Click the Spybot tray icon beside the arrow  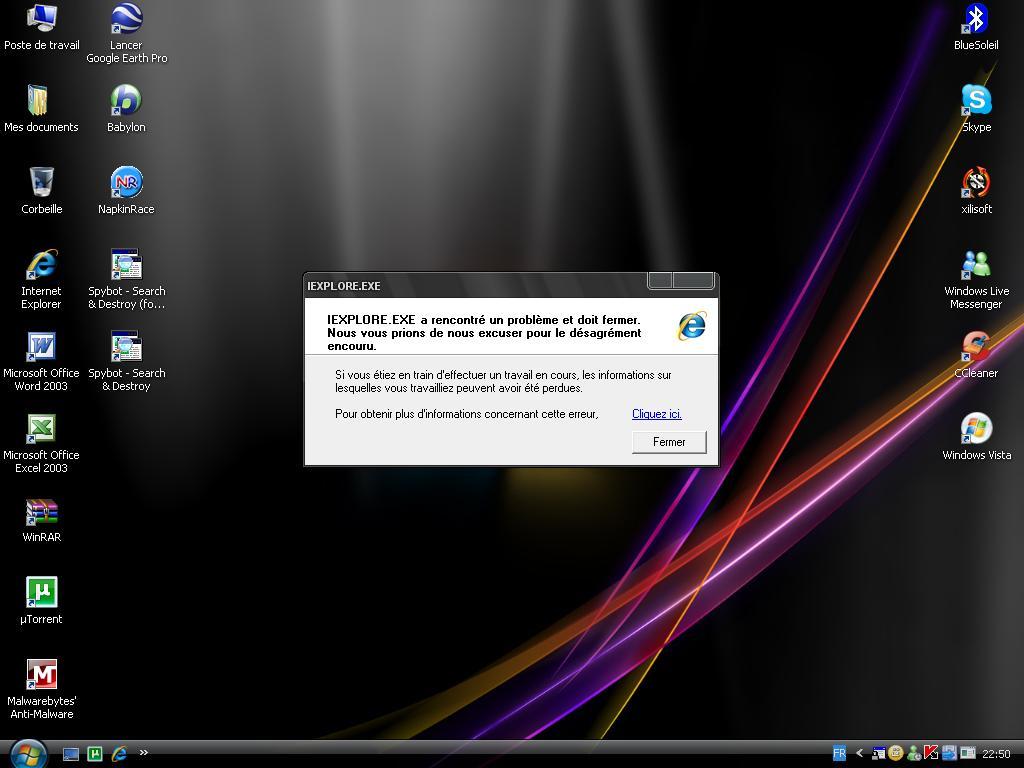878,754
